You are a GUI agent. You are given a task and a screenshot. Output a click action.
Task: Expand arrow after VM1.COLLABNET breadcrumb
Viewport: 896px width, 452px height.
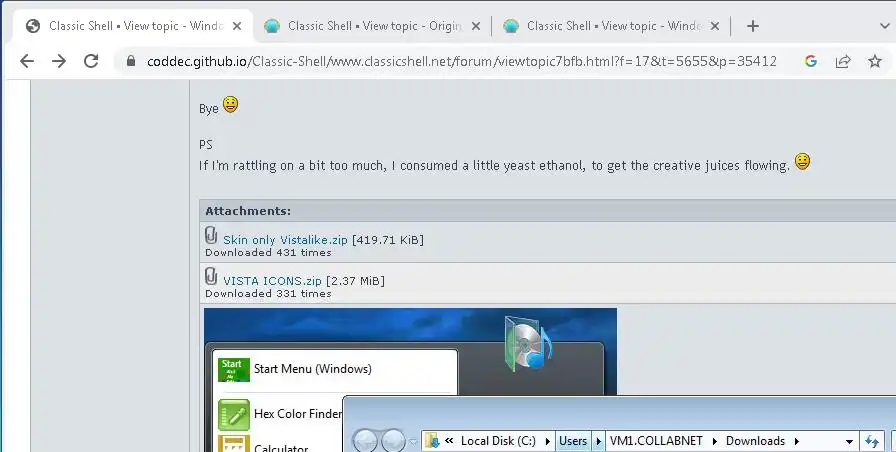pyautogui.click(x=715, y=441)
